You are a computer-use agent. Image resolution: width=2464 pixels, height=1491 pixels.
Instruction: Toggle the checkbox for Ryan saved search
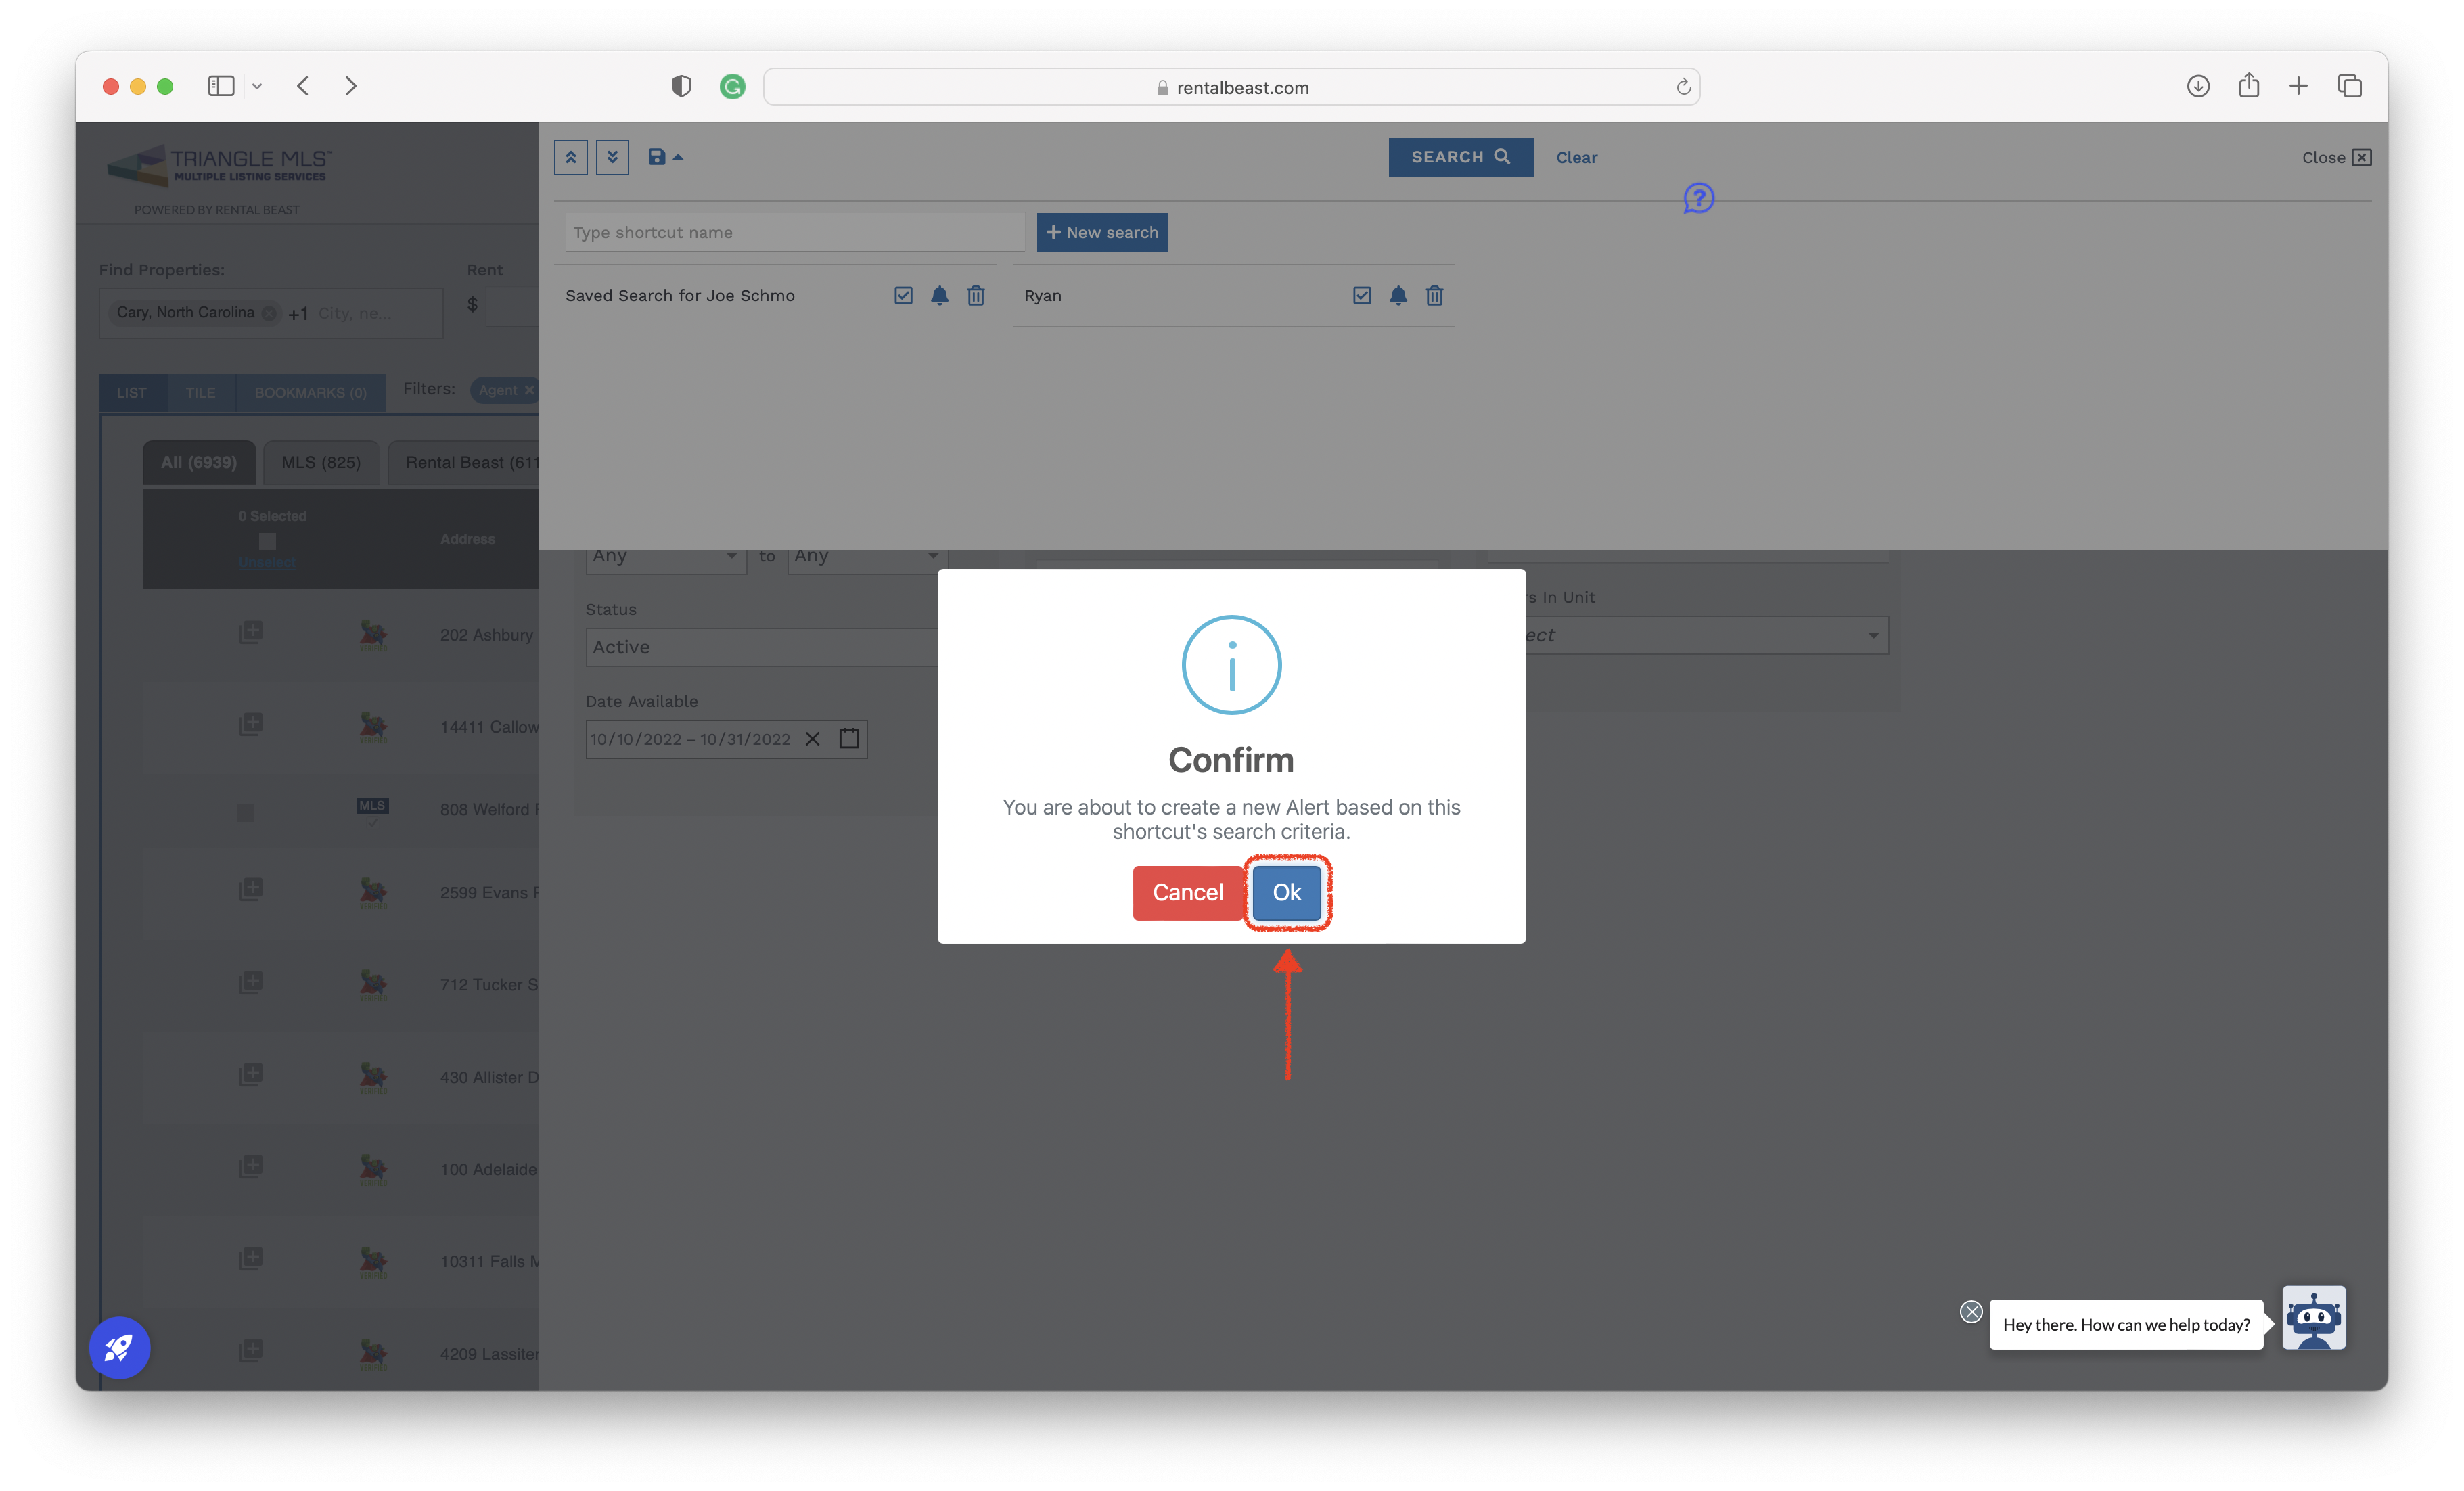coord(1361,295)
